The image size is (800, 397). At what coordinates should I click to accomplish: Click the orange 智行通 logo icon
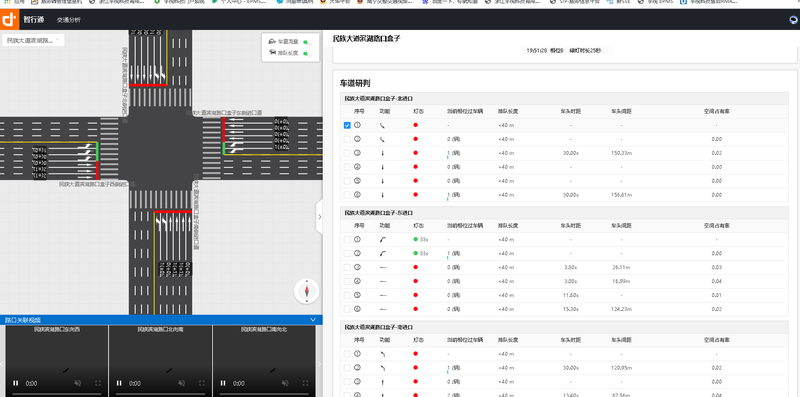click(9, 20)
